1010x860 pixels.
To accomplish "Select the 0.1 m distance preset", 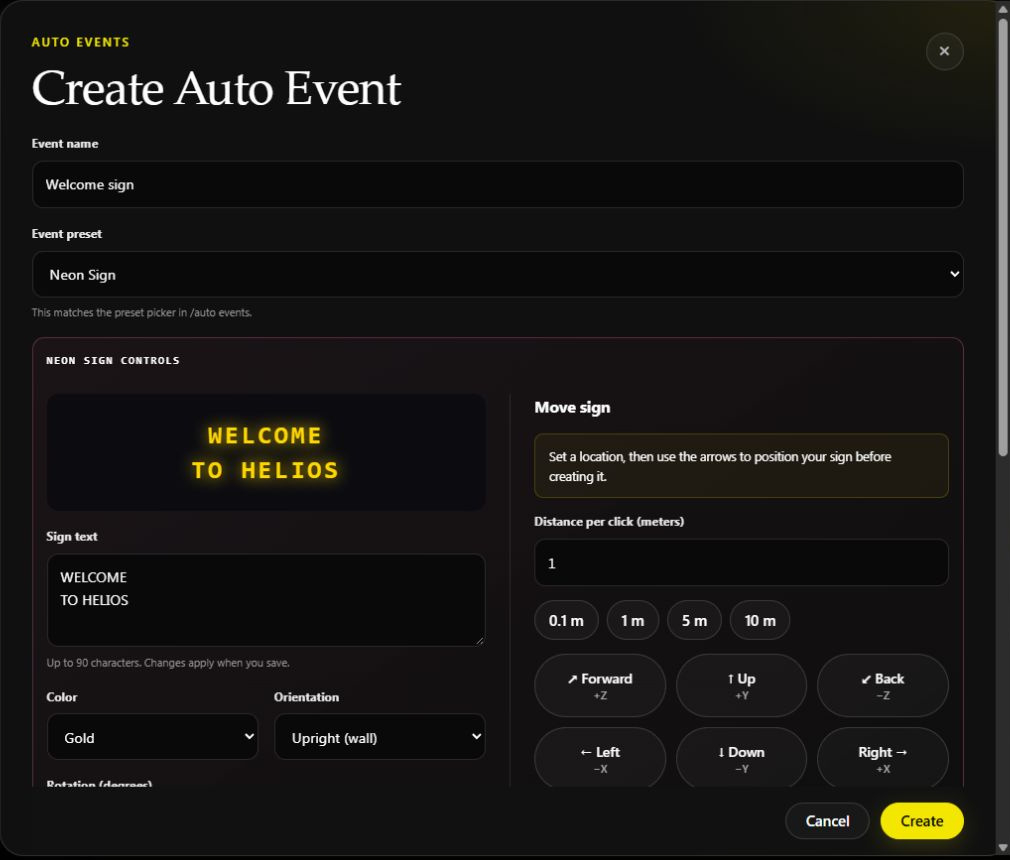I will 566,620.
